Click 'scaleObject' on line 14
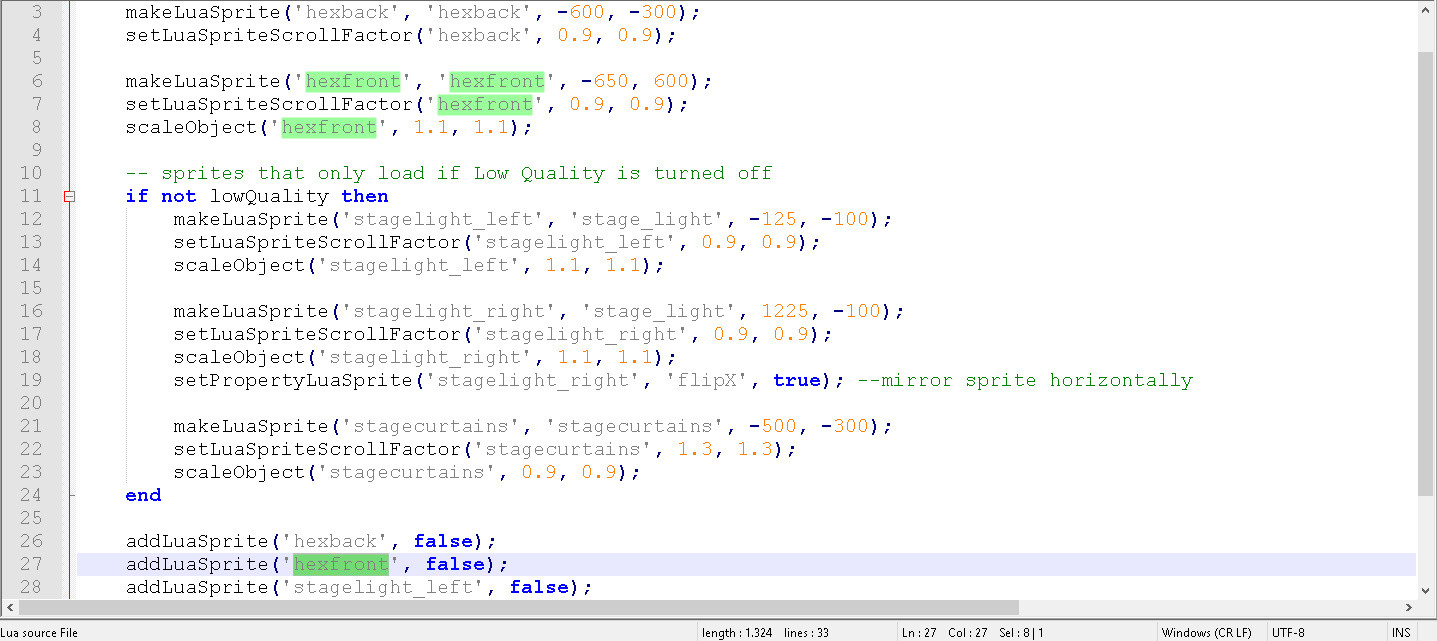This screenshot has width=1437, height=641. click(239, 265)
